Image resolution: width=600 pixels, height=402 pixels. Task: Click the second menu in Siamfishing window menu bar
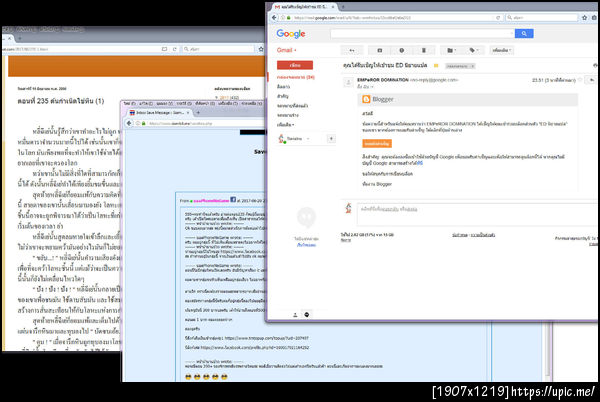[x=145, y=104]
